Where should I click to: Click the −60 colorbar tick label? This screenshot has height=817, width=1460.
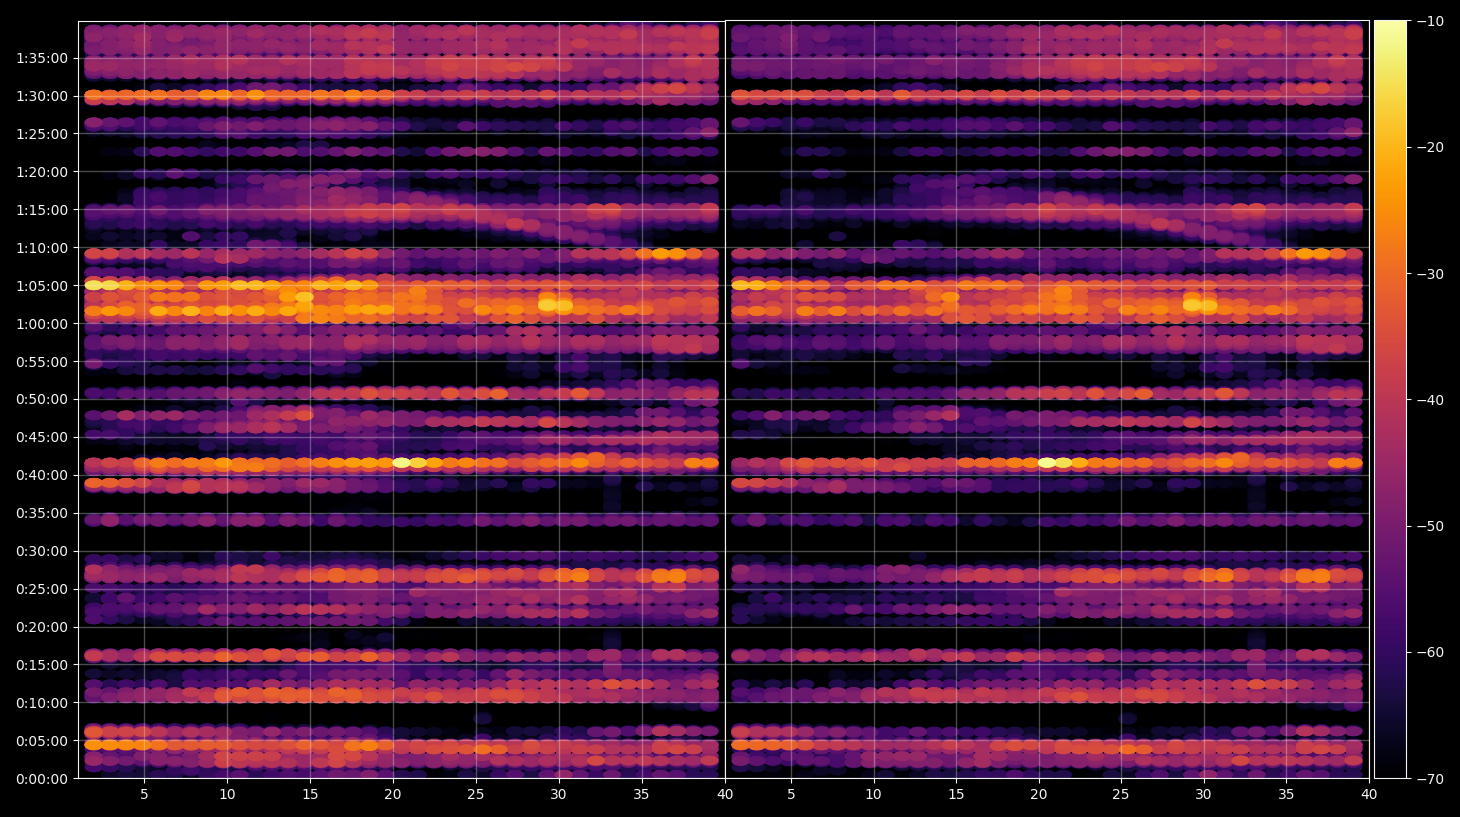1431,652
